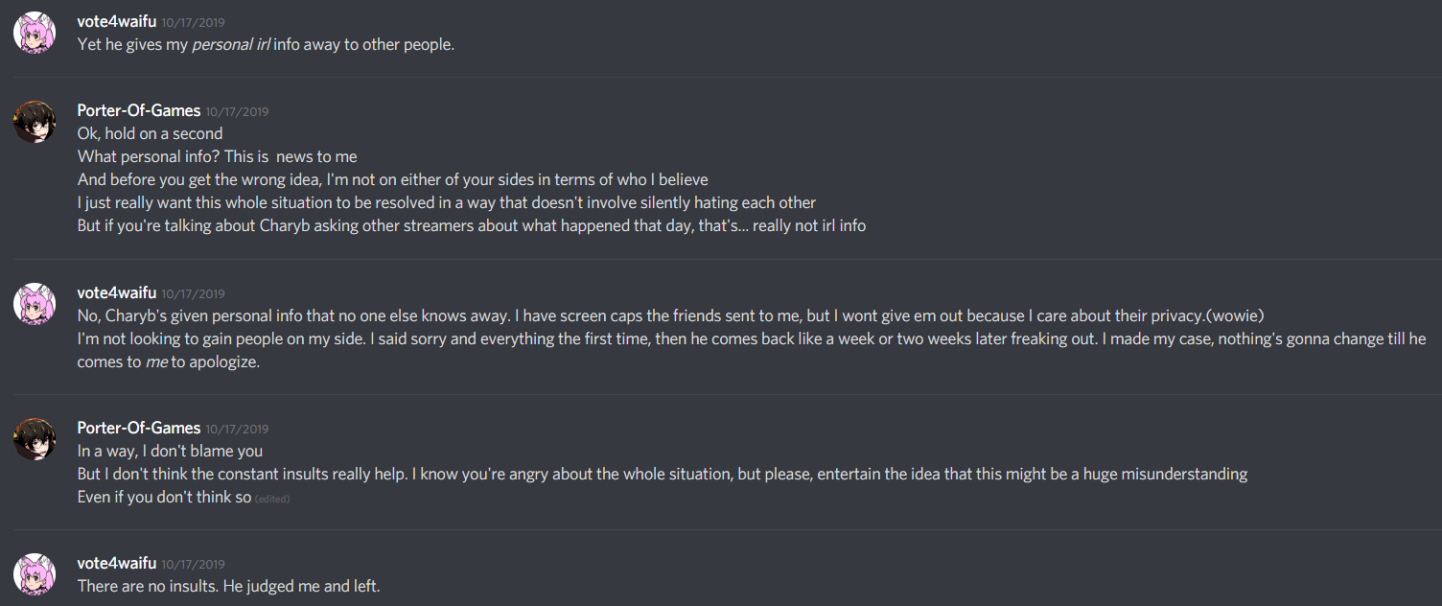
Task: Click the message 'In a way, I don't blame you'
Action: tap(170, 451)
